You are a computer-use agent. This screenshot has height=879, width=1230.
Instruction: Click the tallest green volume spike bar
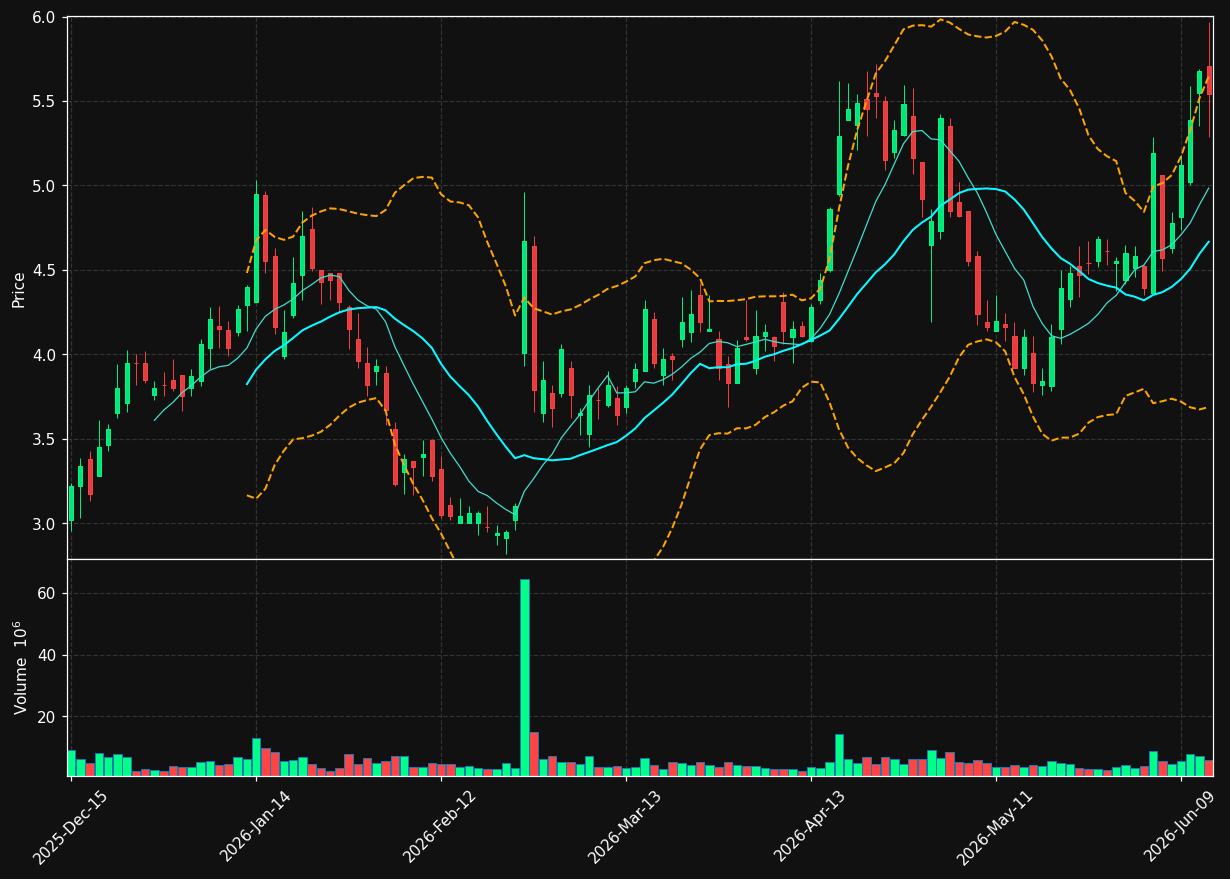(x=524, y=677)
